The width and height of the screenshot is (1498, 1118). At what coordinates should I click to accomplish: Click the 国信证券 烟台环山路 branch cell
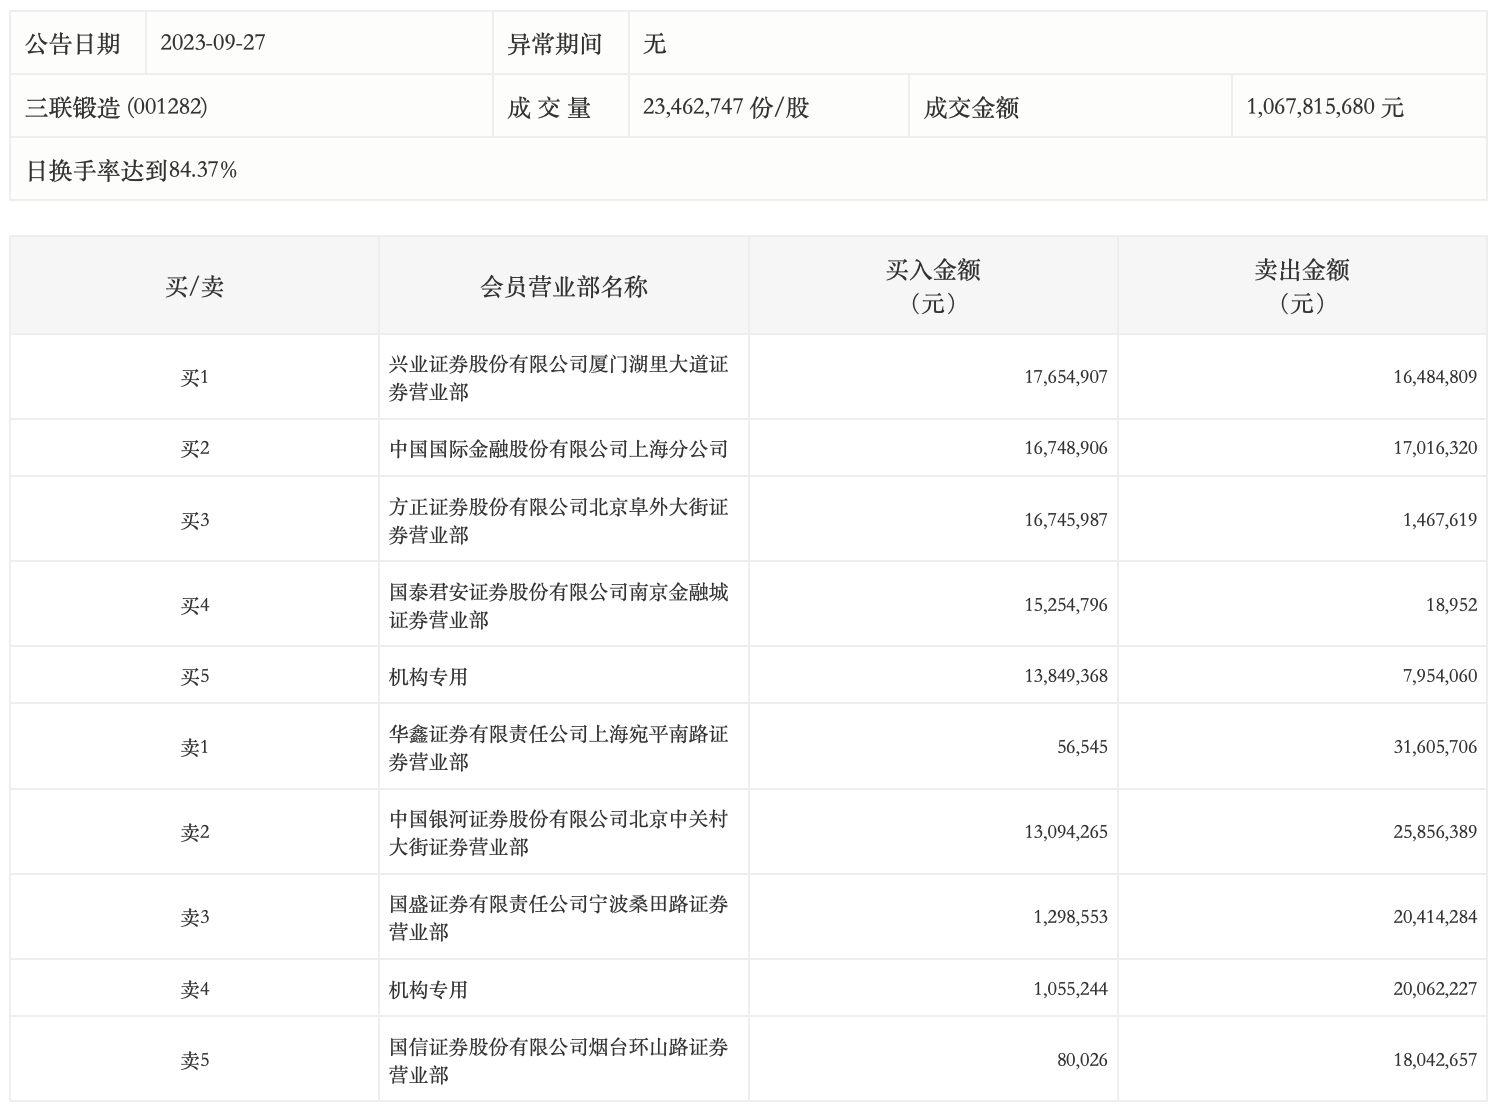[x=558, y=1060]
